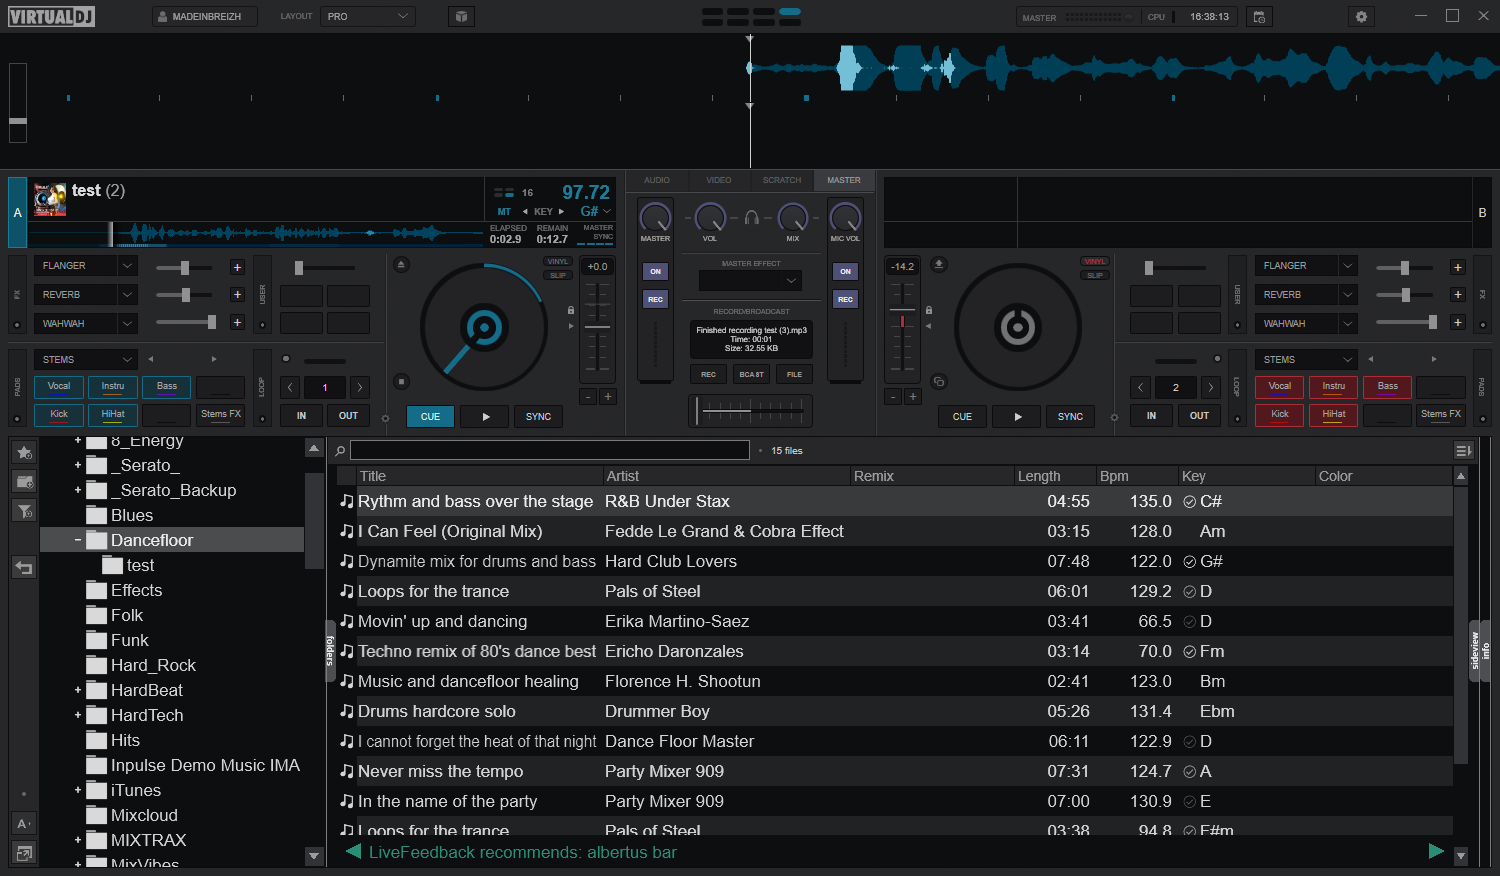Viewport: 1500px width, 876px height.
Task: Adjust the crossfader slider
Action: tap(751, 410)
